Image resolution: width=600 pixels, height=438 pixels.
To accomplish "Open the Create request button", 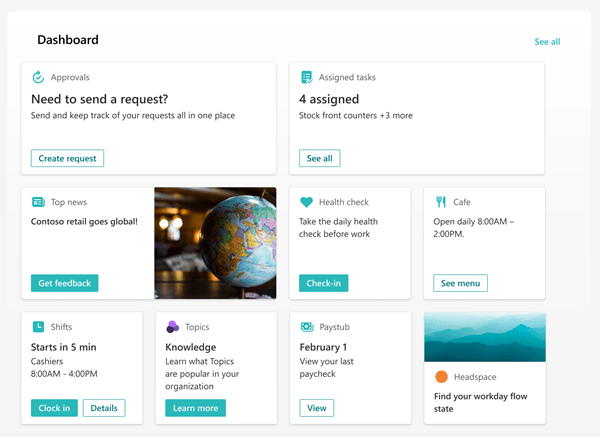I will [67, 158].
